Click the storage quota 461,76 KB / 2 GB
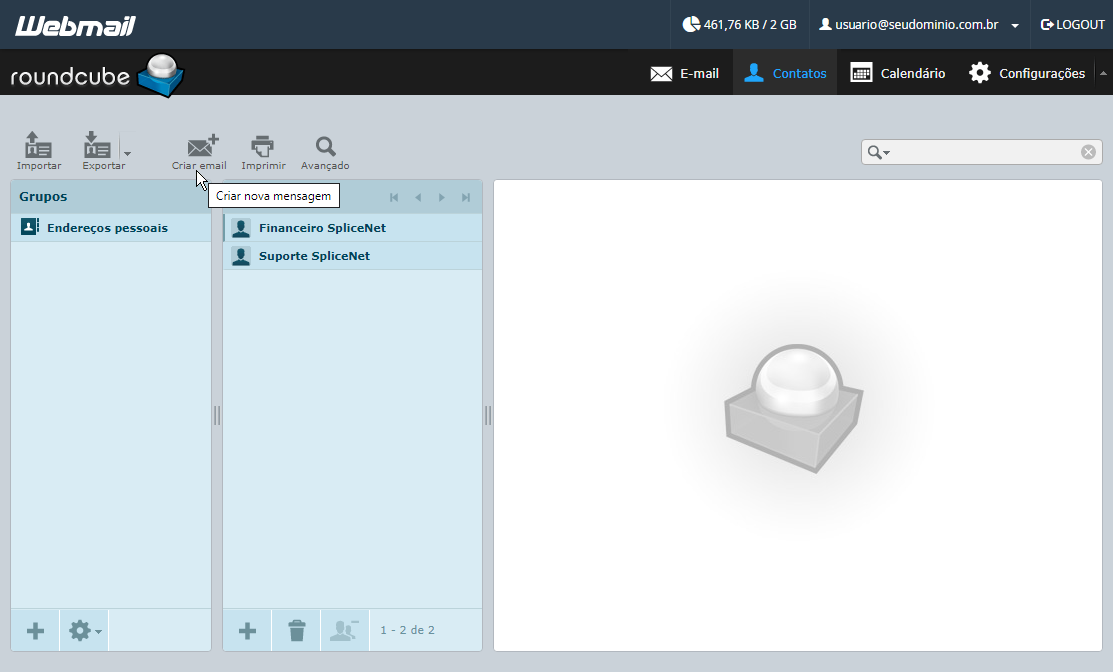1113x672 pixels. click(x=739, y=25)
